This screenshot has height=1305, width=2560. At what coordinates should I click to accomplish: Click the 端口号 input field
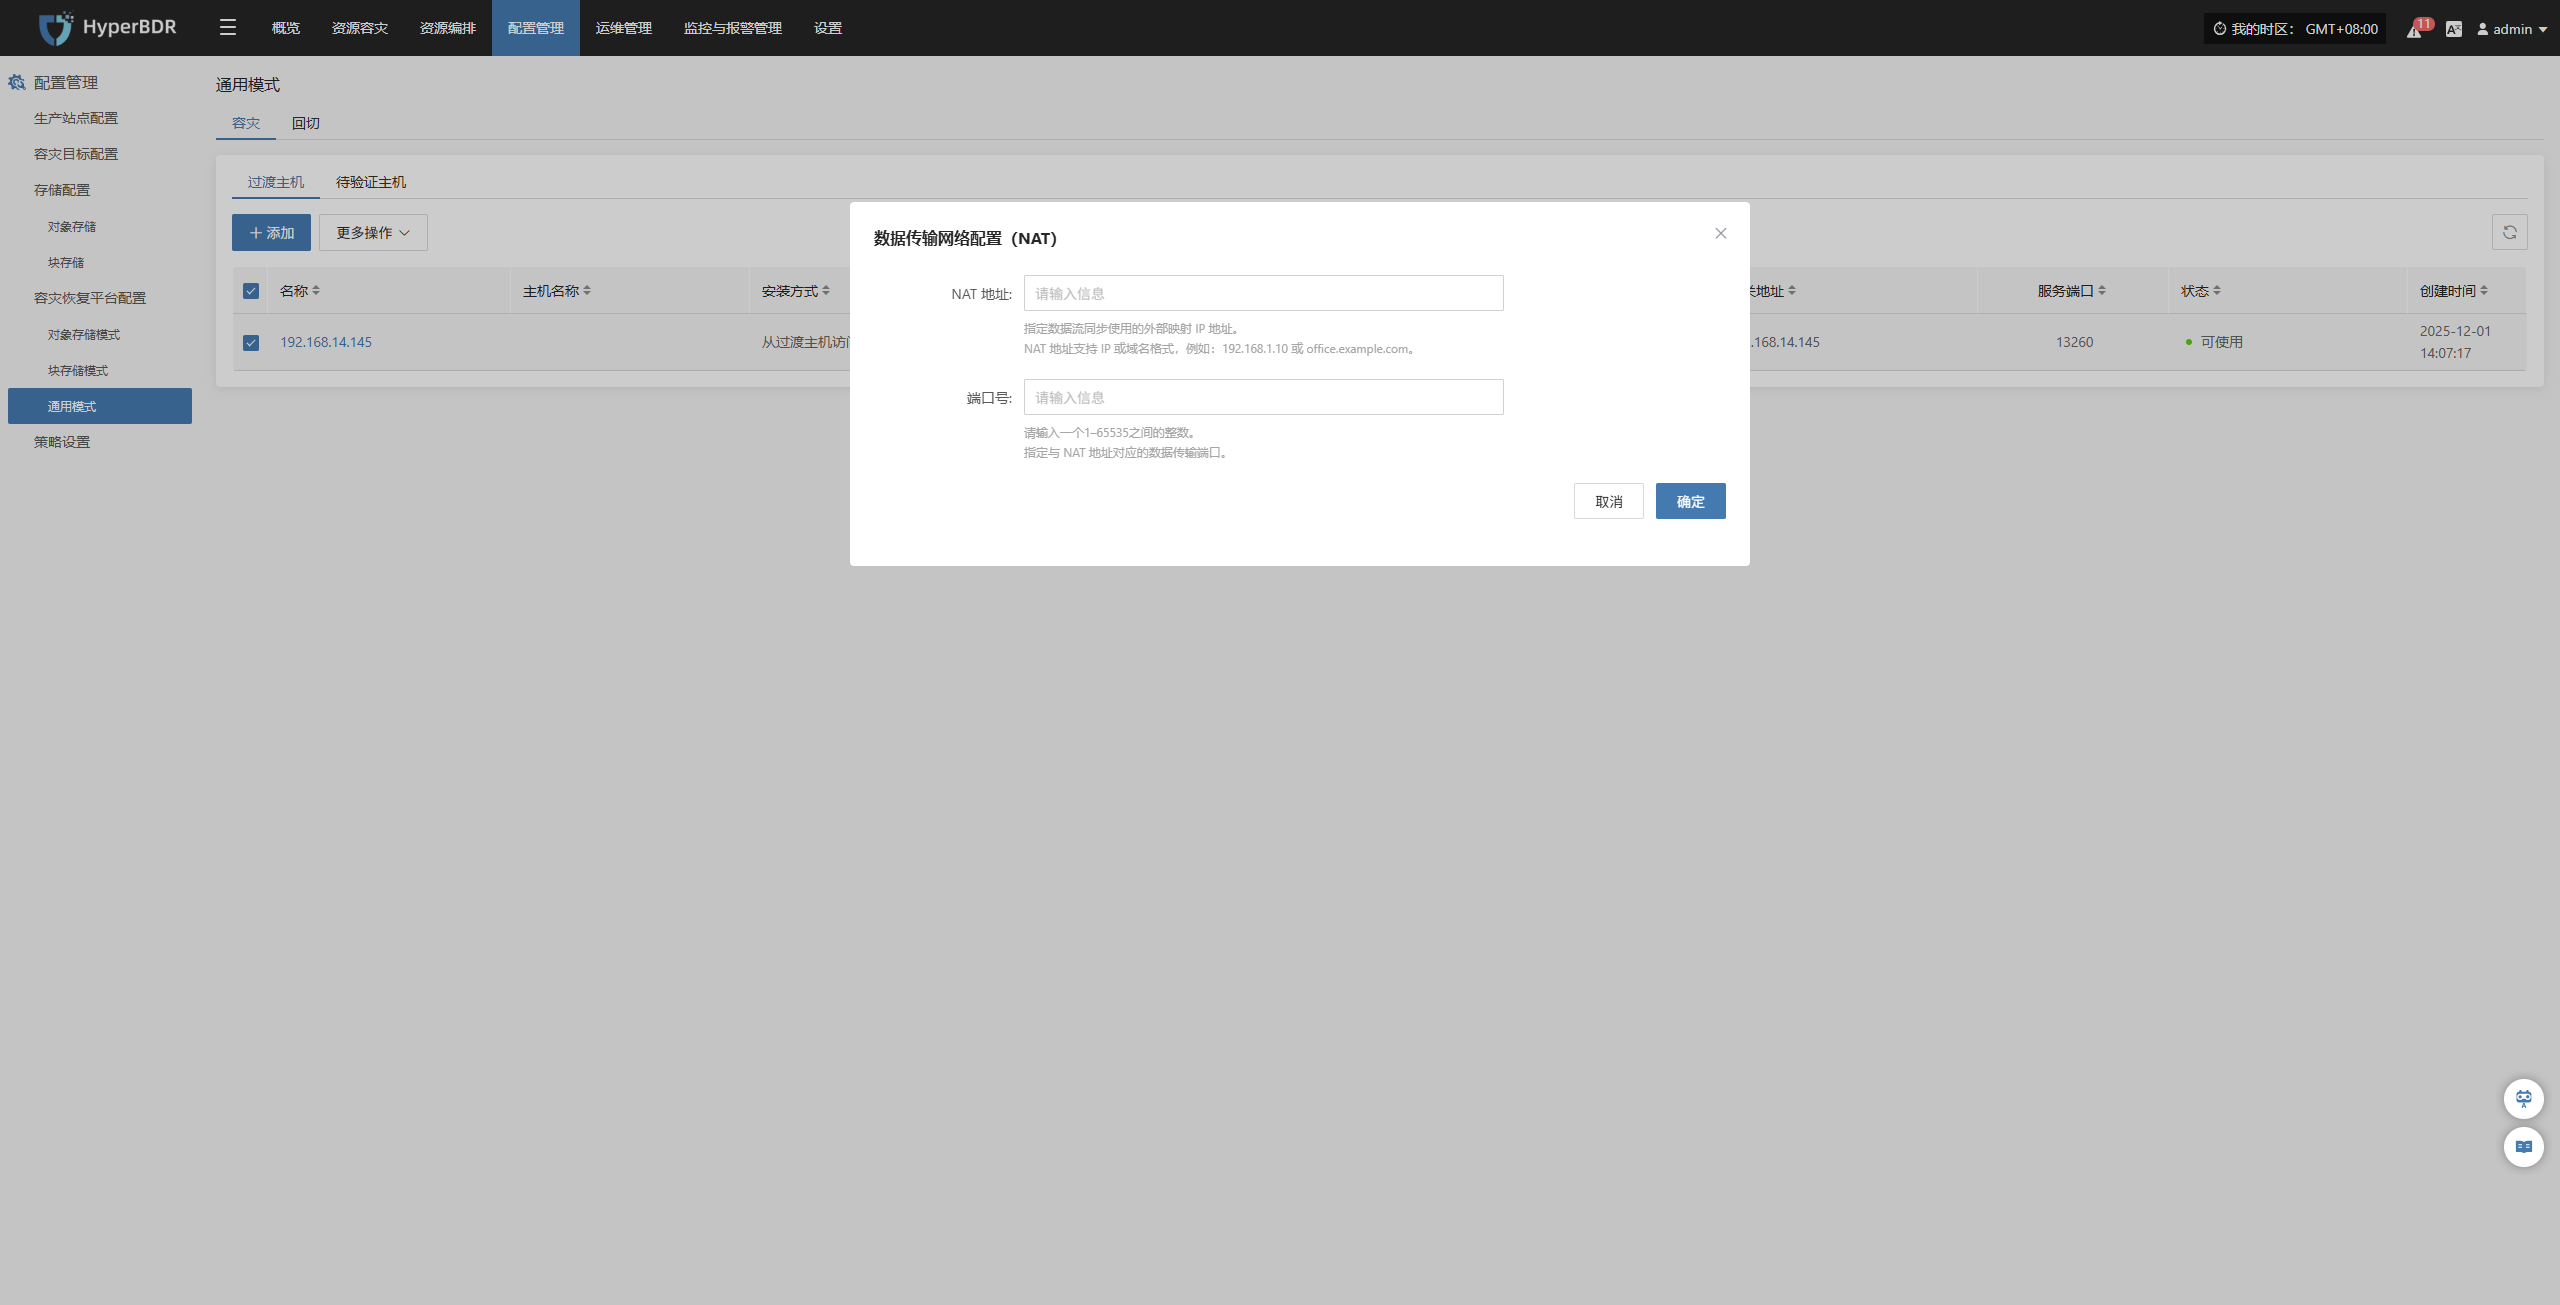click(x=1263, y=397)
